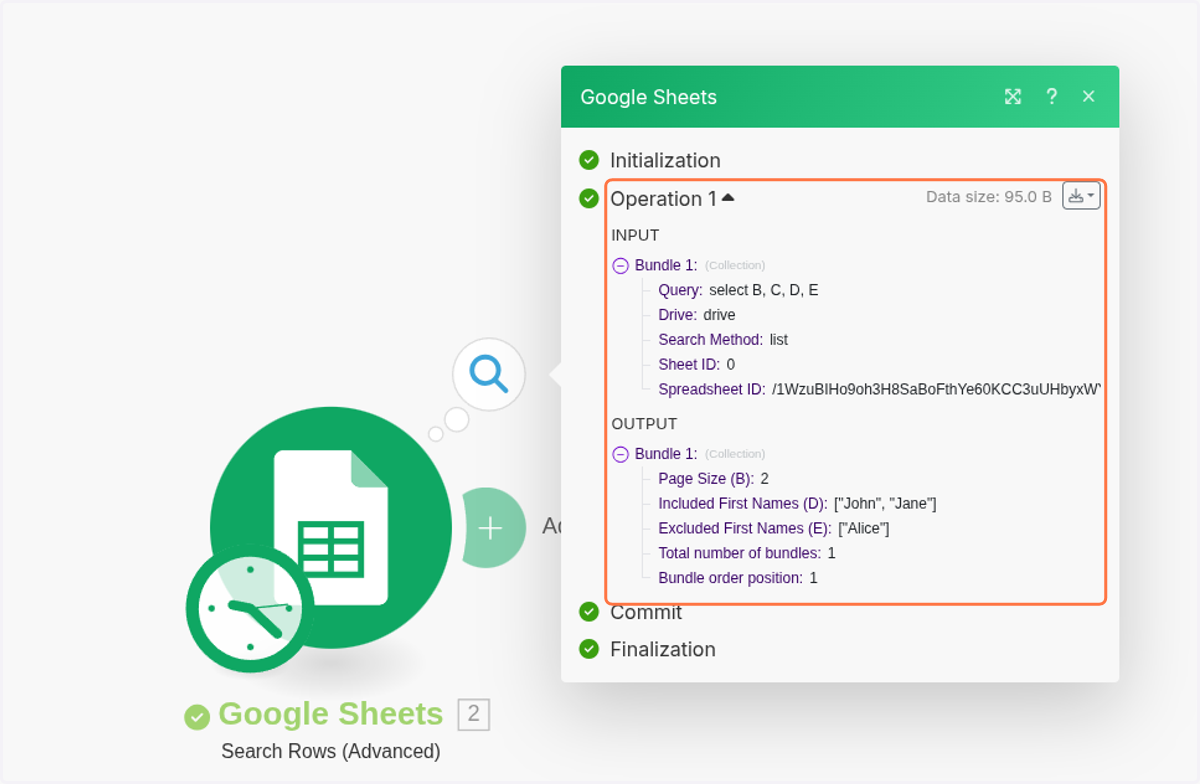Click the Finalization green check icon
1200x784 pixels.
[589, 649]
